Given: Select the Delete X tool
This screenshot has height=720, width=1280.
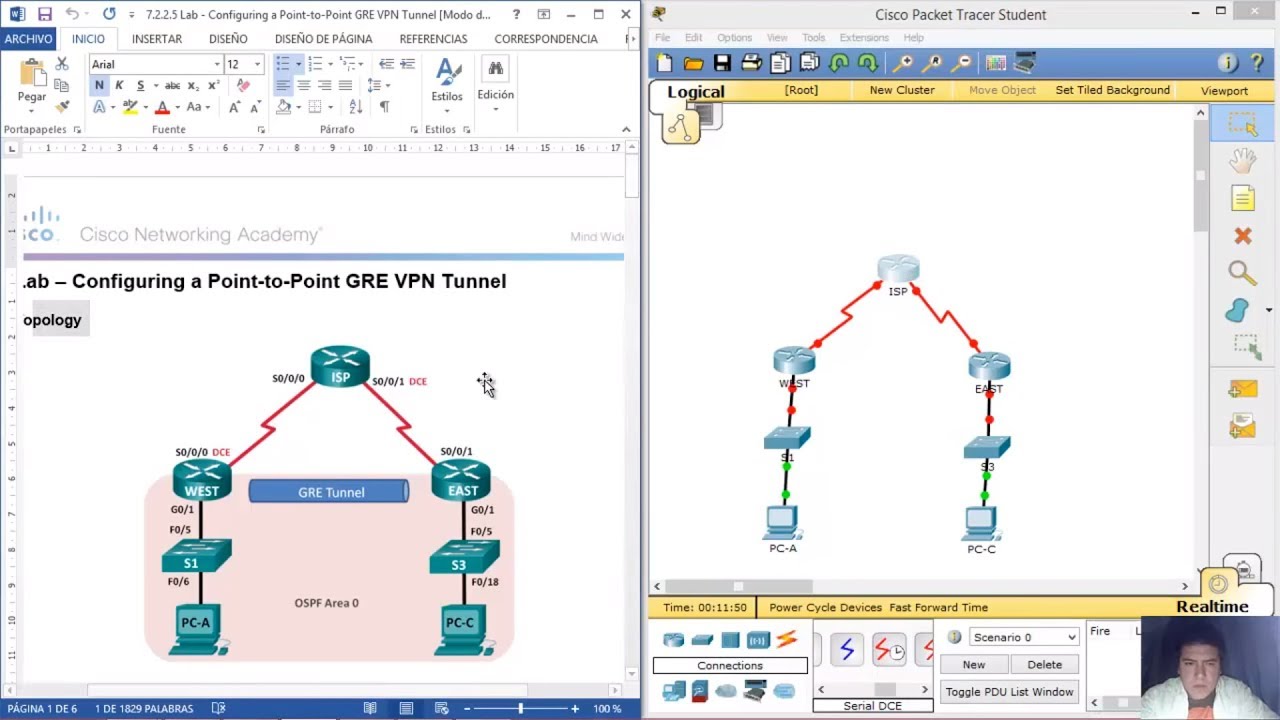Looking at the screenshot, I should pos(1243,236).
